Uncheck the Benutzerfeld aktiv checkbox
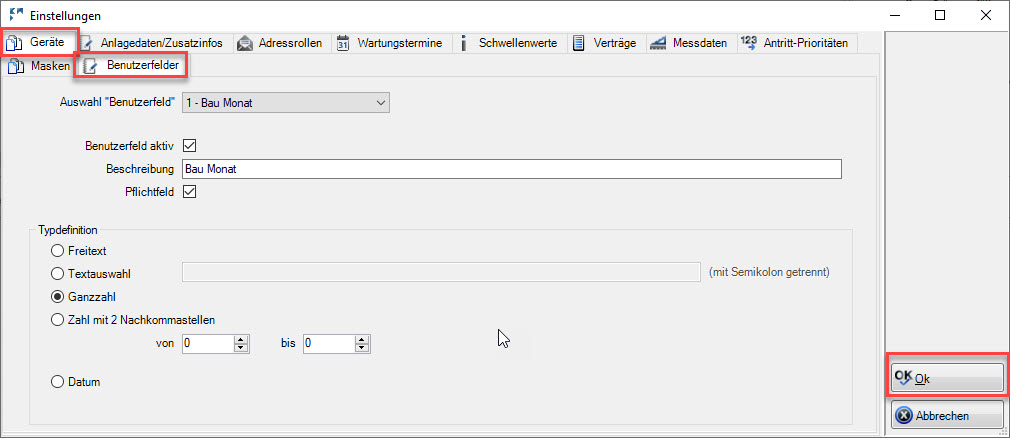The height and width of the screenshot is (438, 1010). coord(189,146)
